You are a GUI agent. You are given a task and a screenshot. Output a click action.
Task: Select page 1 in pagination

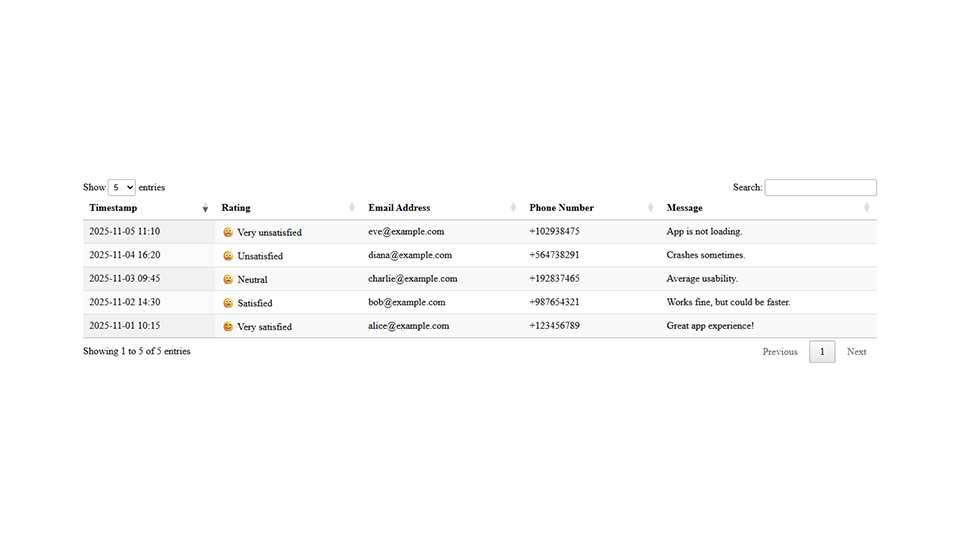822,352
